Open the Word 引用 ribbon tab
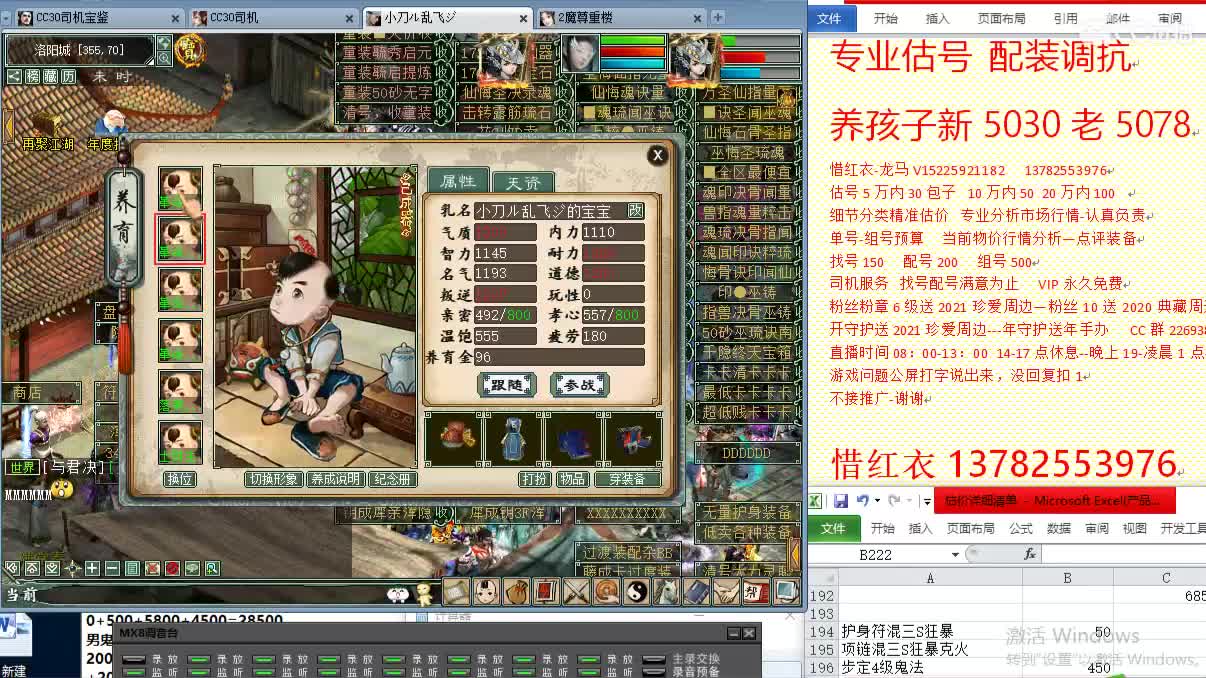1206x678 pixels. pyautogui.click(x=1065, y=18)
